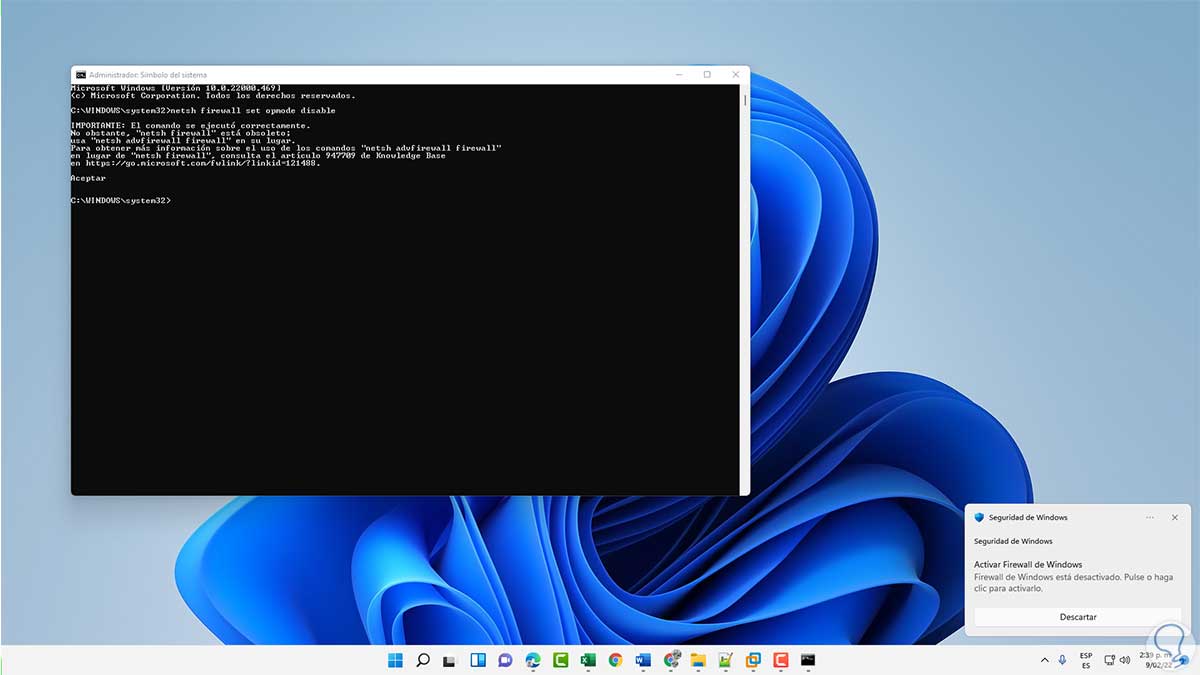1200x675 pixels.
Task: Open the red Camtasia recorder icon
Action: click(x=781, y=660)
